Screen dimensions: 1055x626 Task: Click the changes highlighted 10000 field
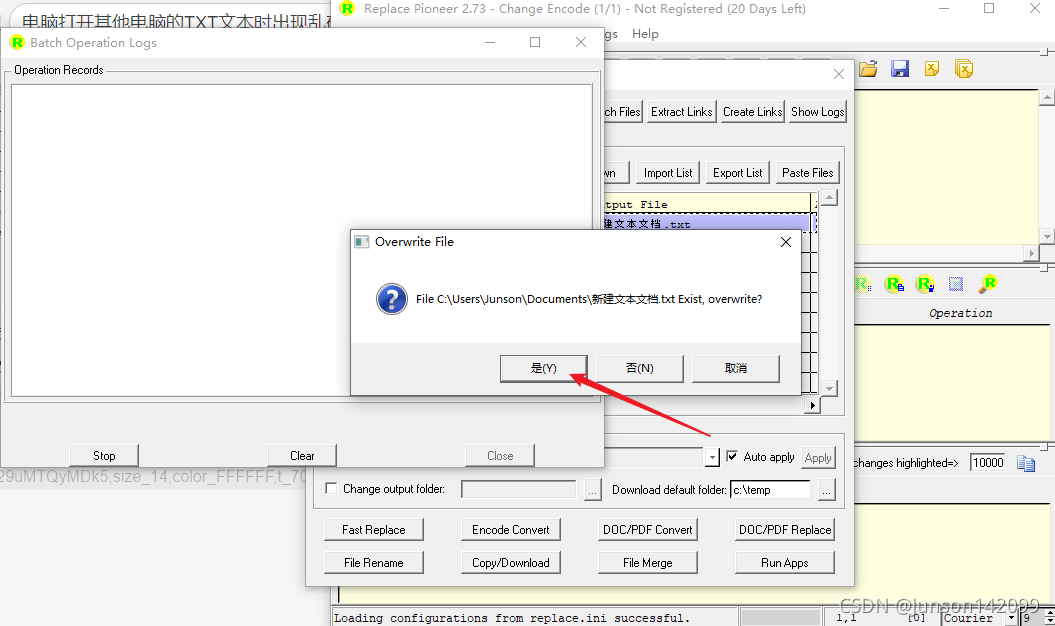988,463
